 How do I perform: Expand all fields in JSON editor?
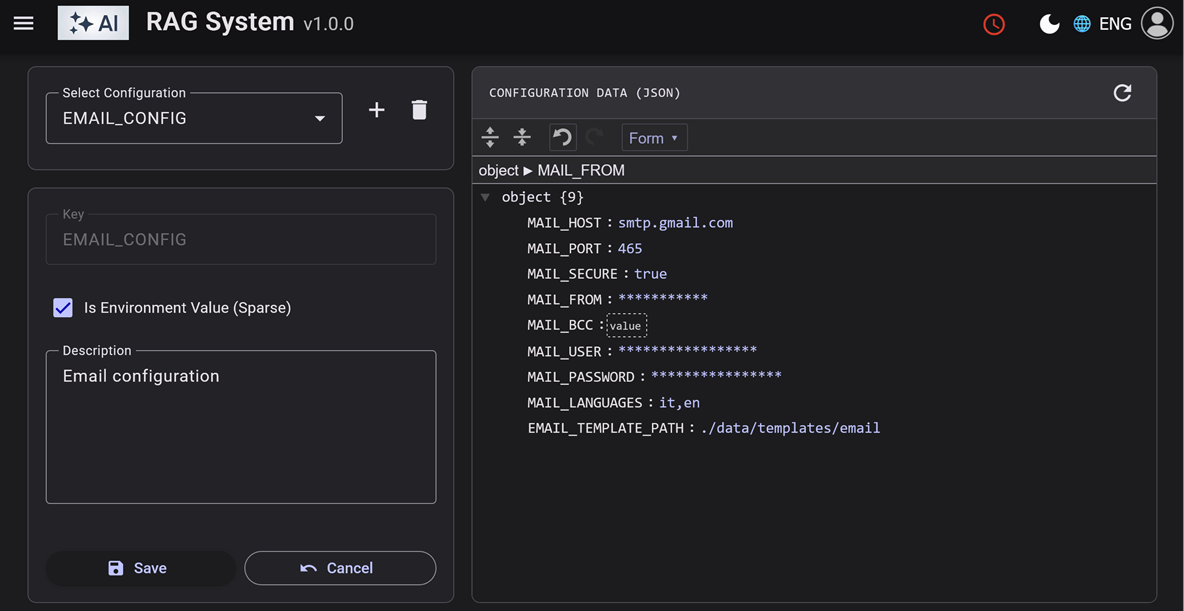click(490, 138)
